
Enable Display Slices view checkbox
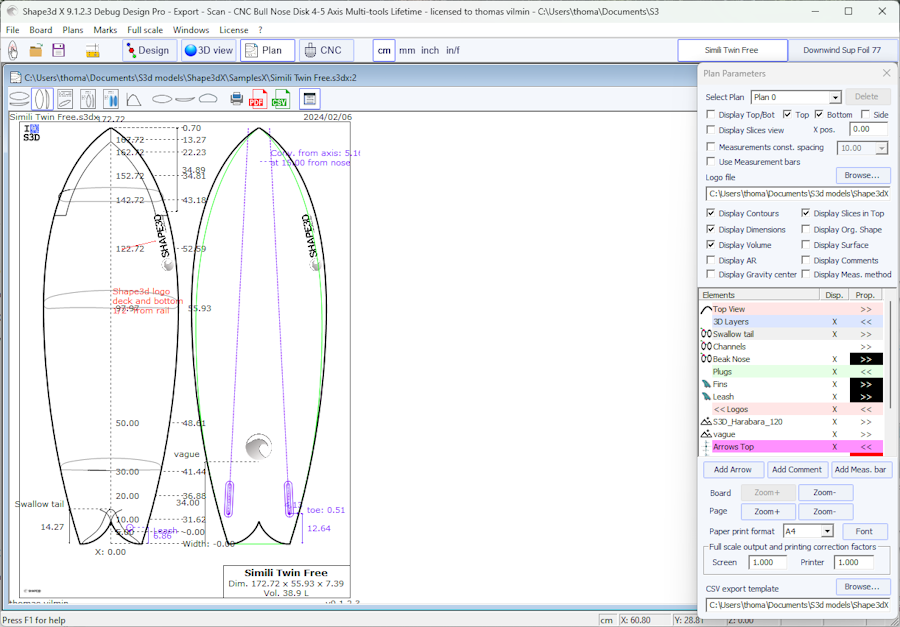pyautogui.click(x=711, y=130)
